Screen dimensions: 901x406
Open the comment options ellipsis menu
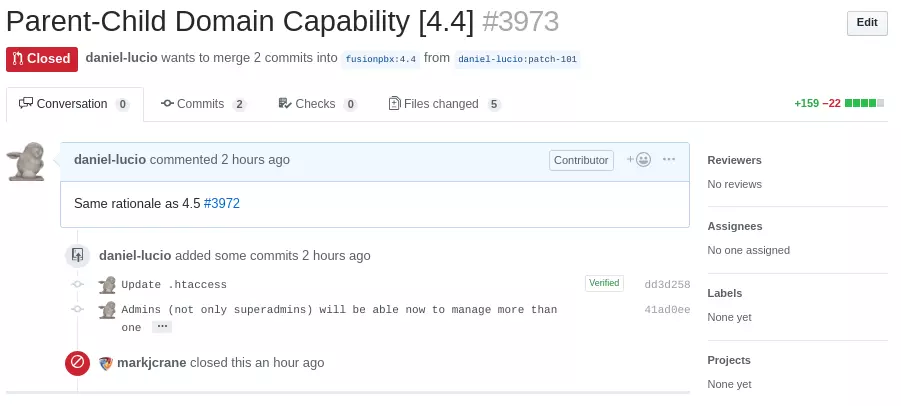coord(669,160)
